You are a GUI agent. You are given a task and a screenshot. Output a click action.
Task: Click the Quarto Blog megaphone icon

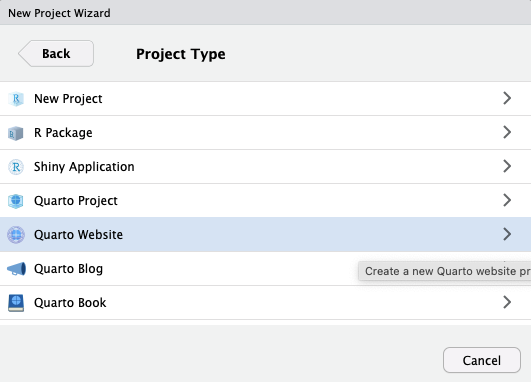coord(16,269)
